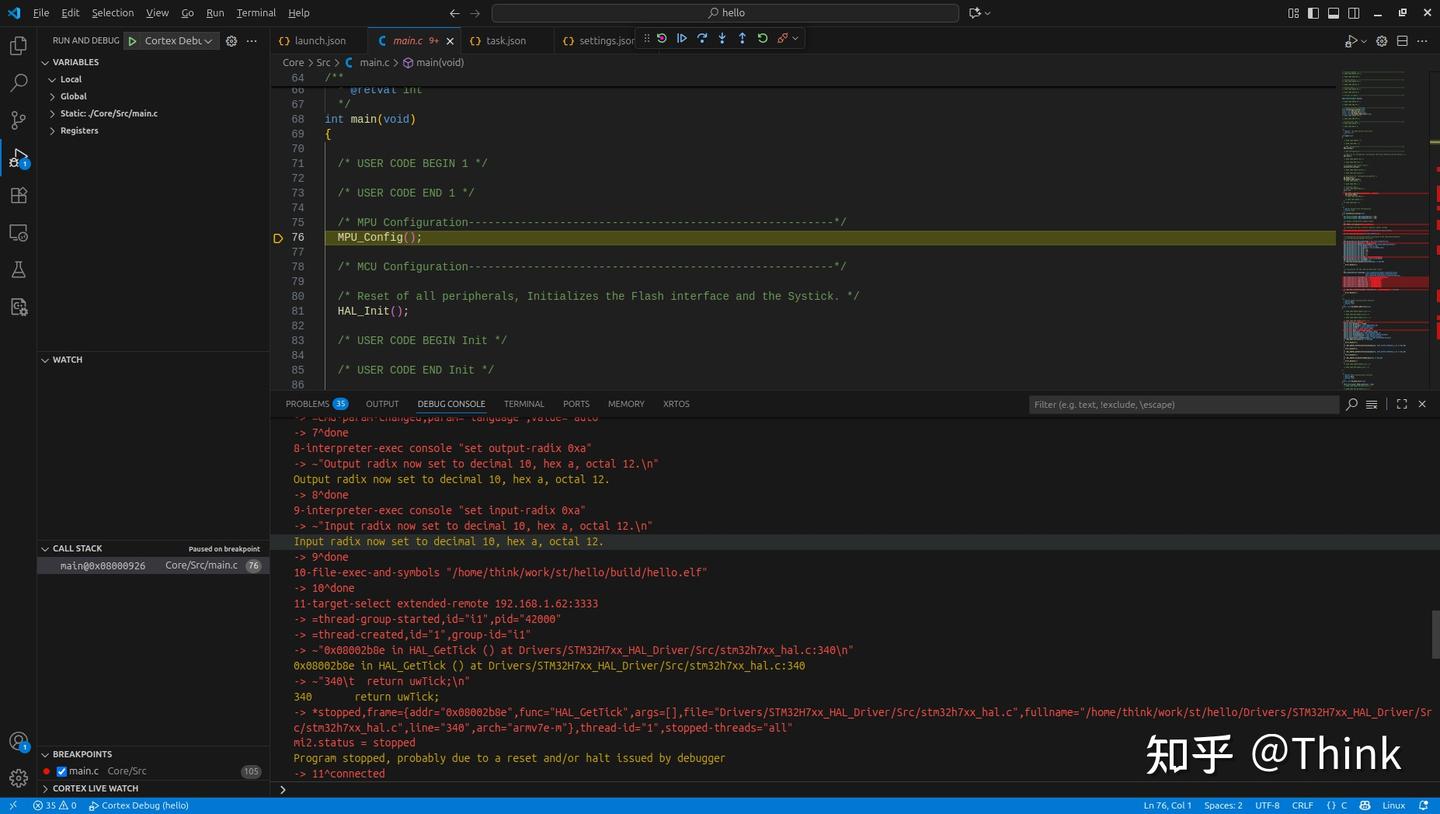Open the Extensions view in activity bar
1440x814 pixels.
[x=18, y=195]
